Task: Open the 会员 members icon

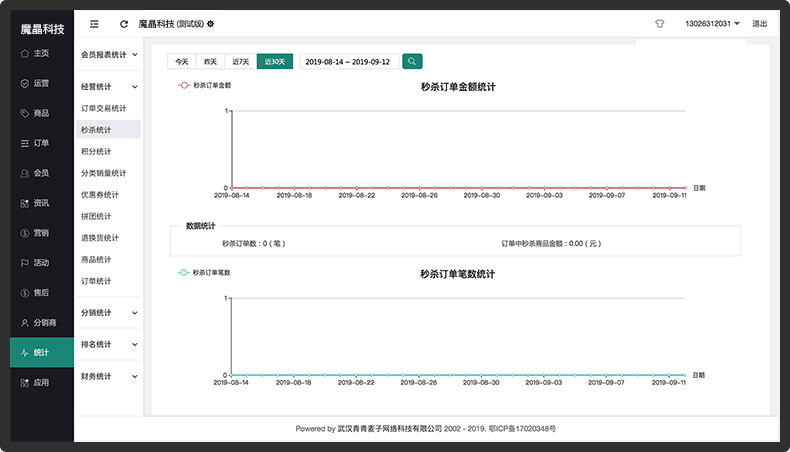Action: 25,173
